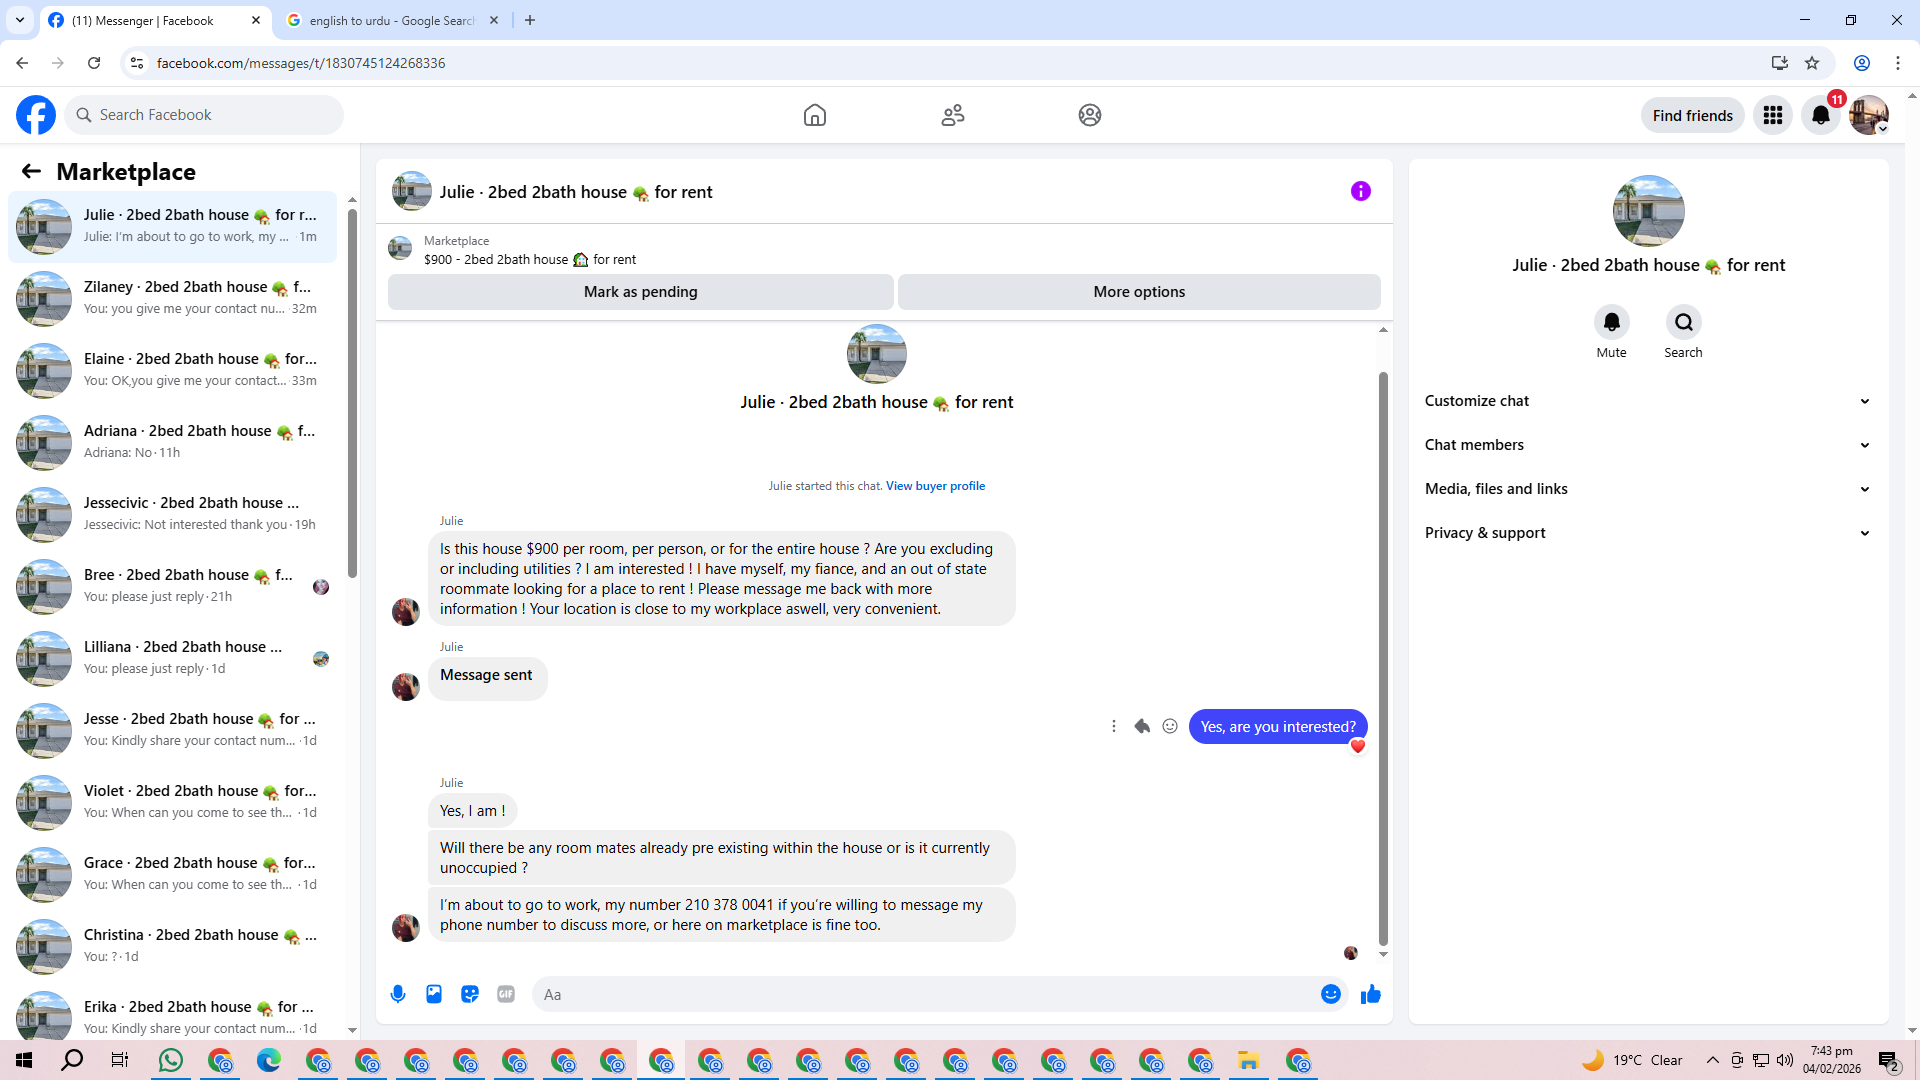Screen dimensions: 1920x1080
Task: Open the Facebook menu grid
Action: (1773, 115)
